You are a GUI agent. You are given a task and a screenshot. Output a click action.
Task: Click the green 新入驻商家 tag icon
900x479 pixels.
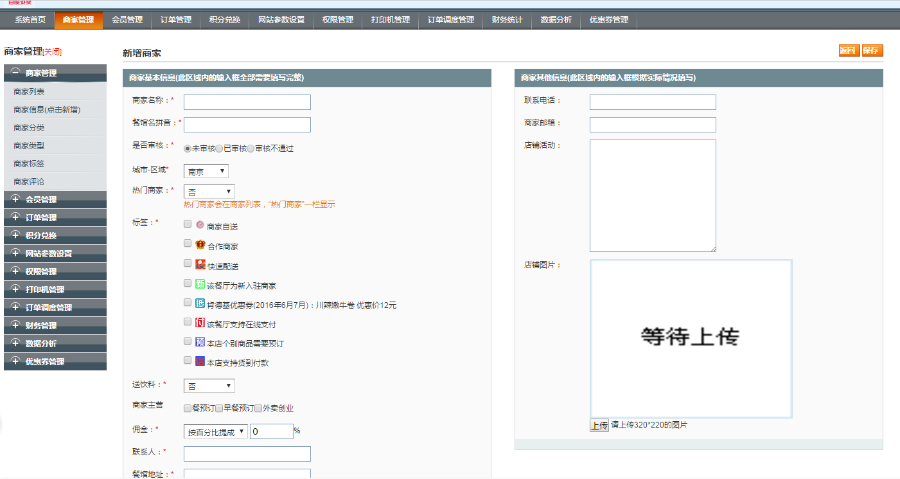click(x=200, y=284)
